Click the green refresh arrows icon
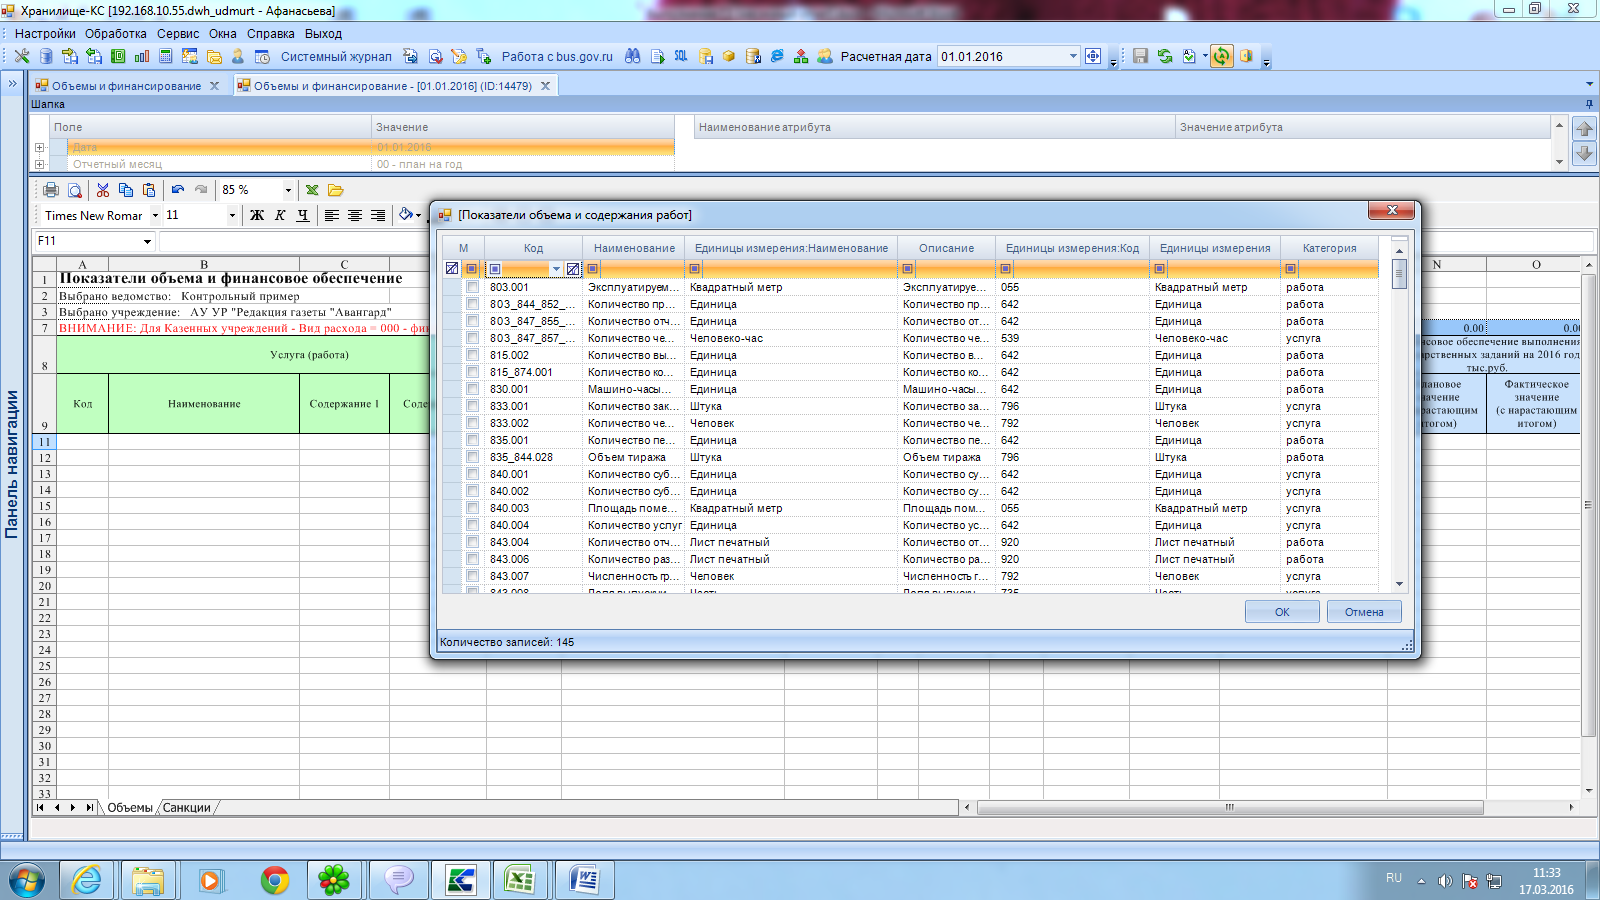Image resolution: width=1600 pixels, height=900 pixels. coord(1165,57)
